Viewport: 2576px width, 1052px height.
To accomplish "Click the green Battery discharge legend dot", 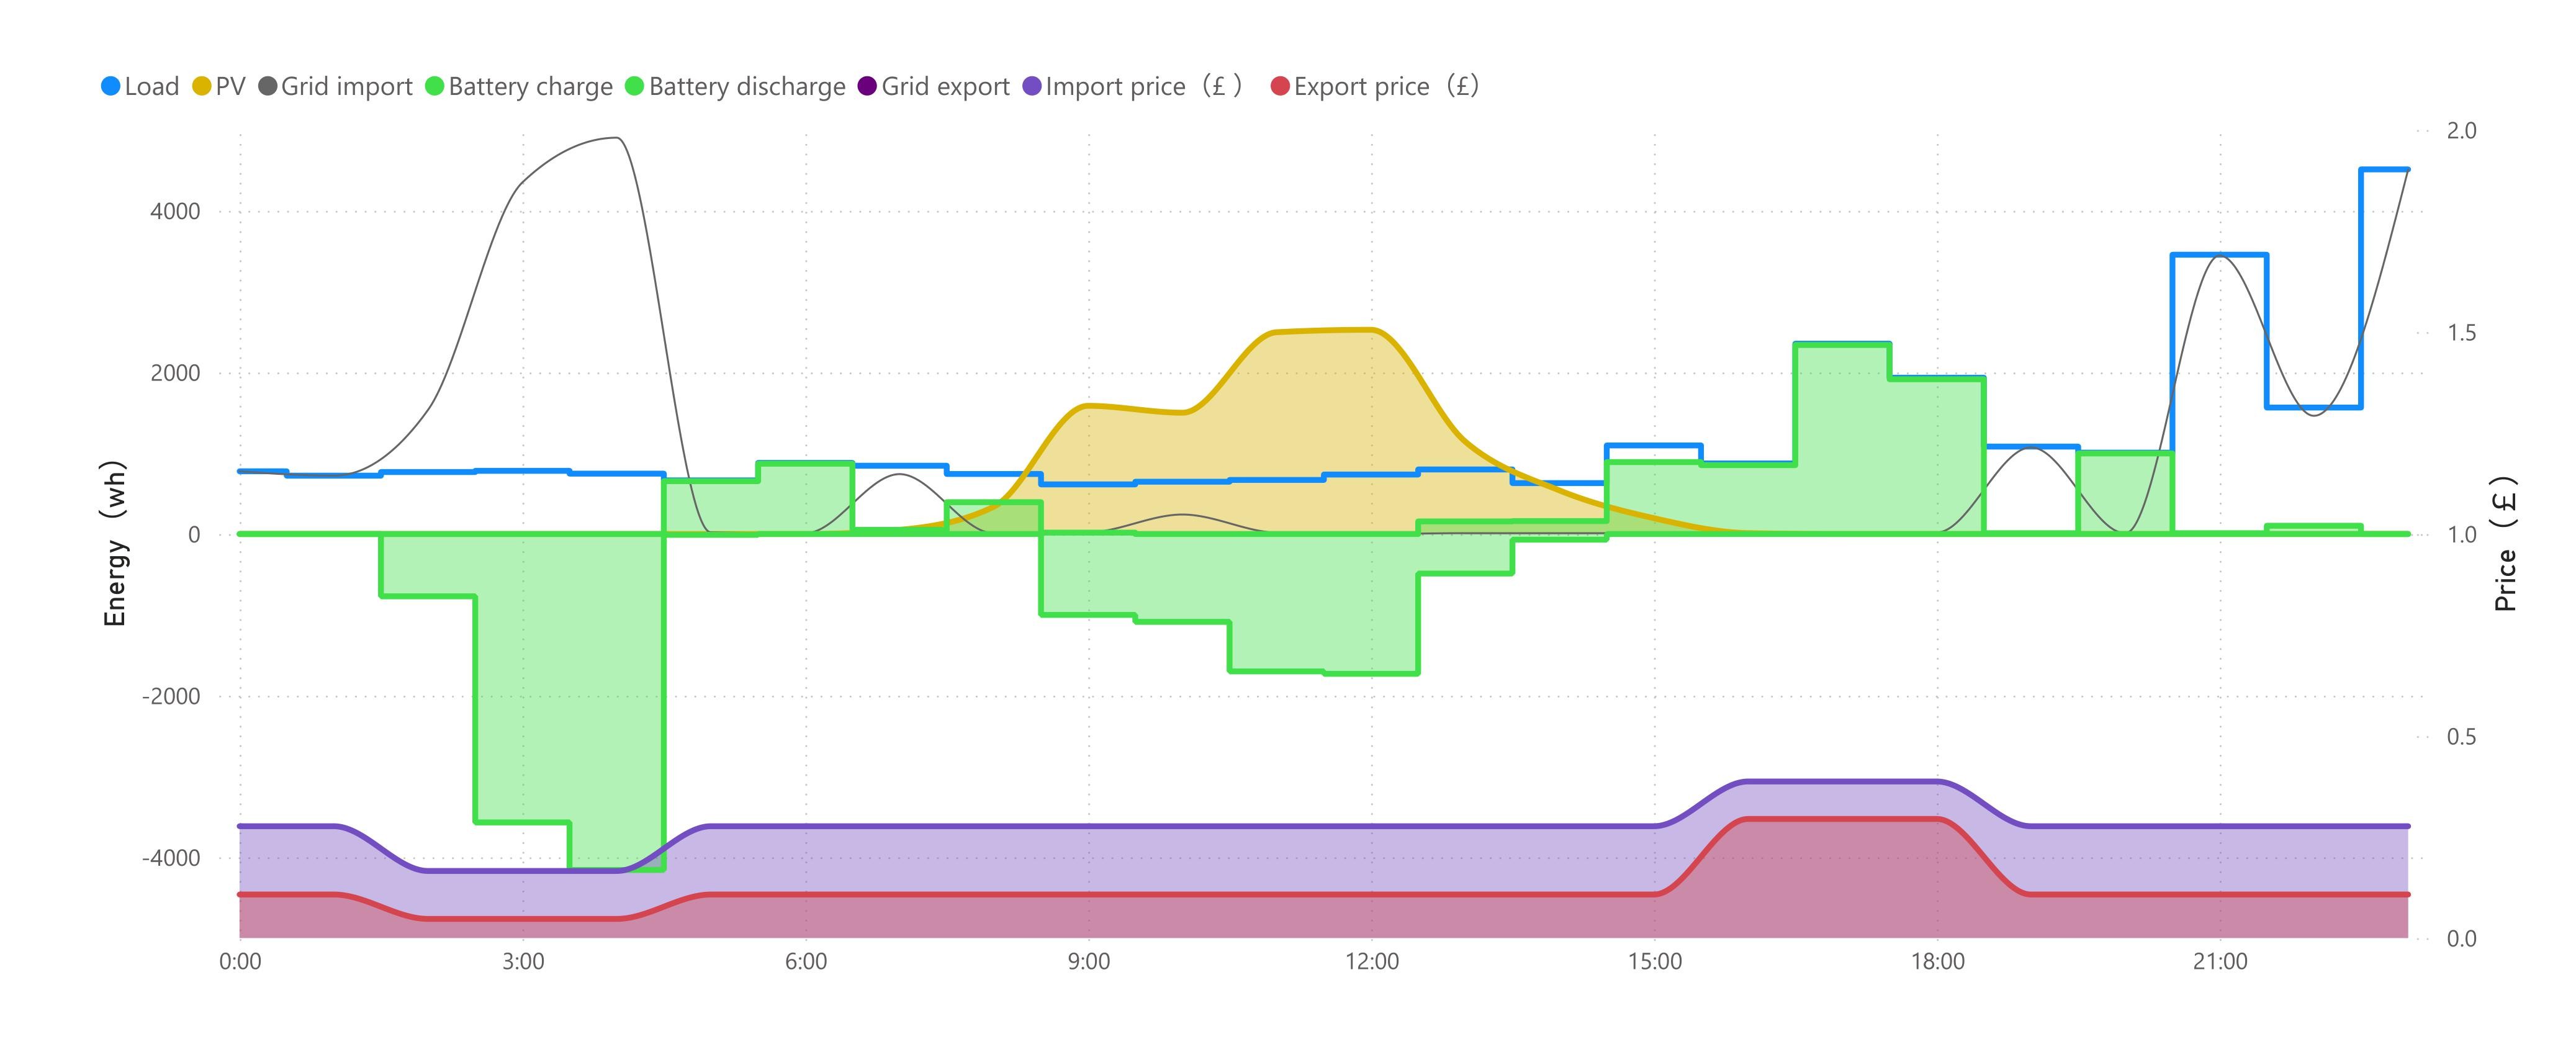I will pyautogui.click(x=635, y=87).
